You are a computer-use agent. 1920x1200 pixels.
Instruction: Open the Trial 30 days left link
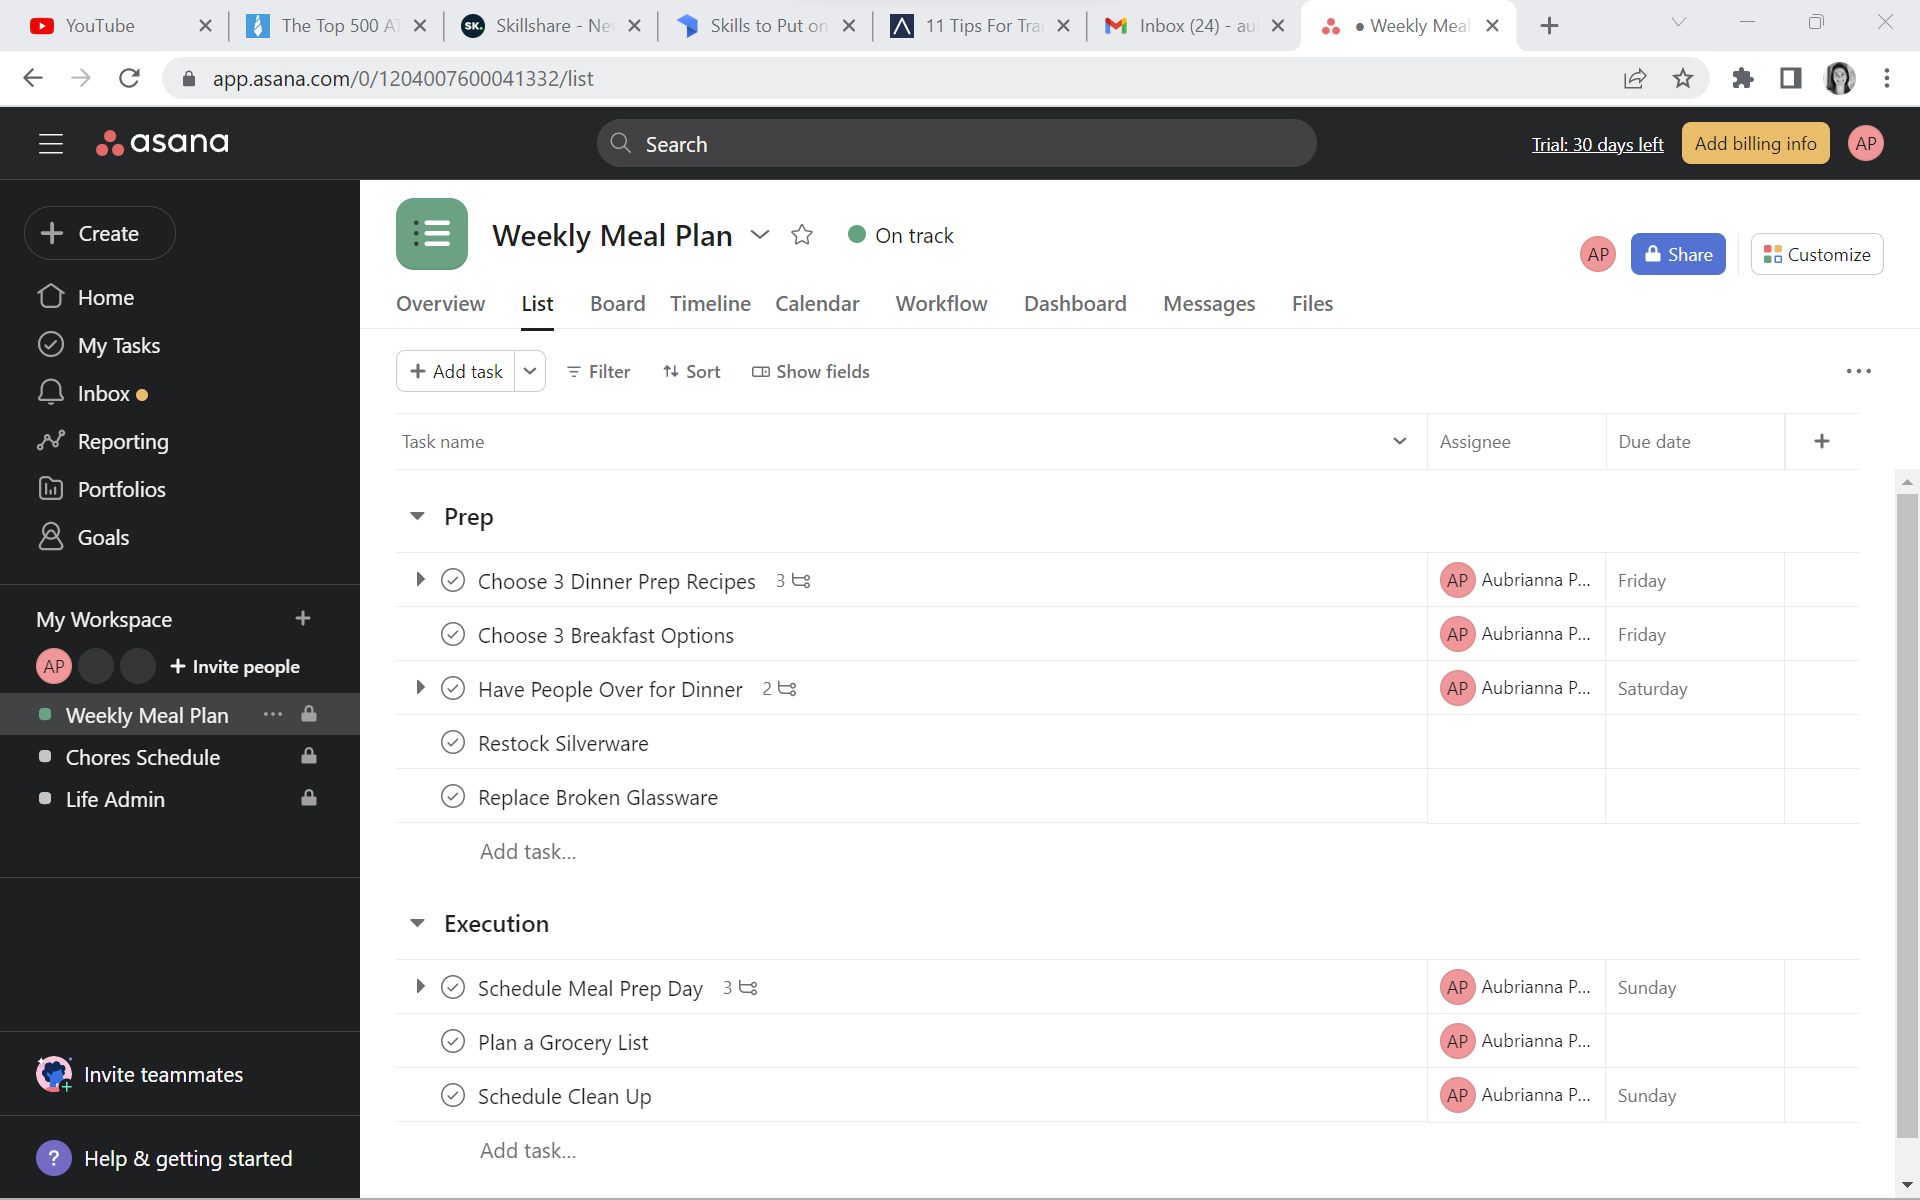click(x=1597, y=144)
